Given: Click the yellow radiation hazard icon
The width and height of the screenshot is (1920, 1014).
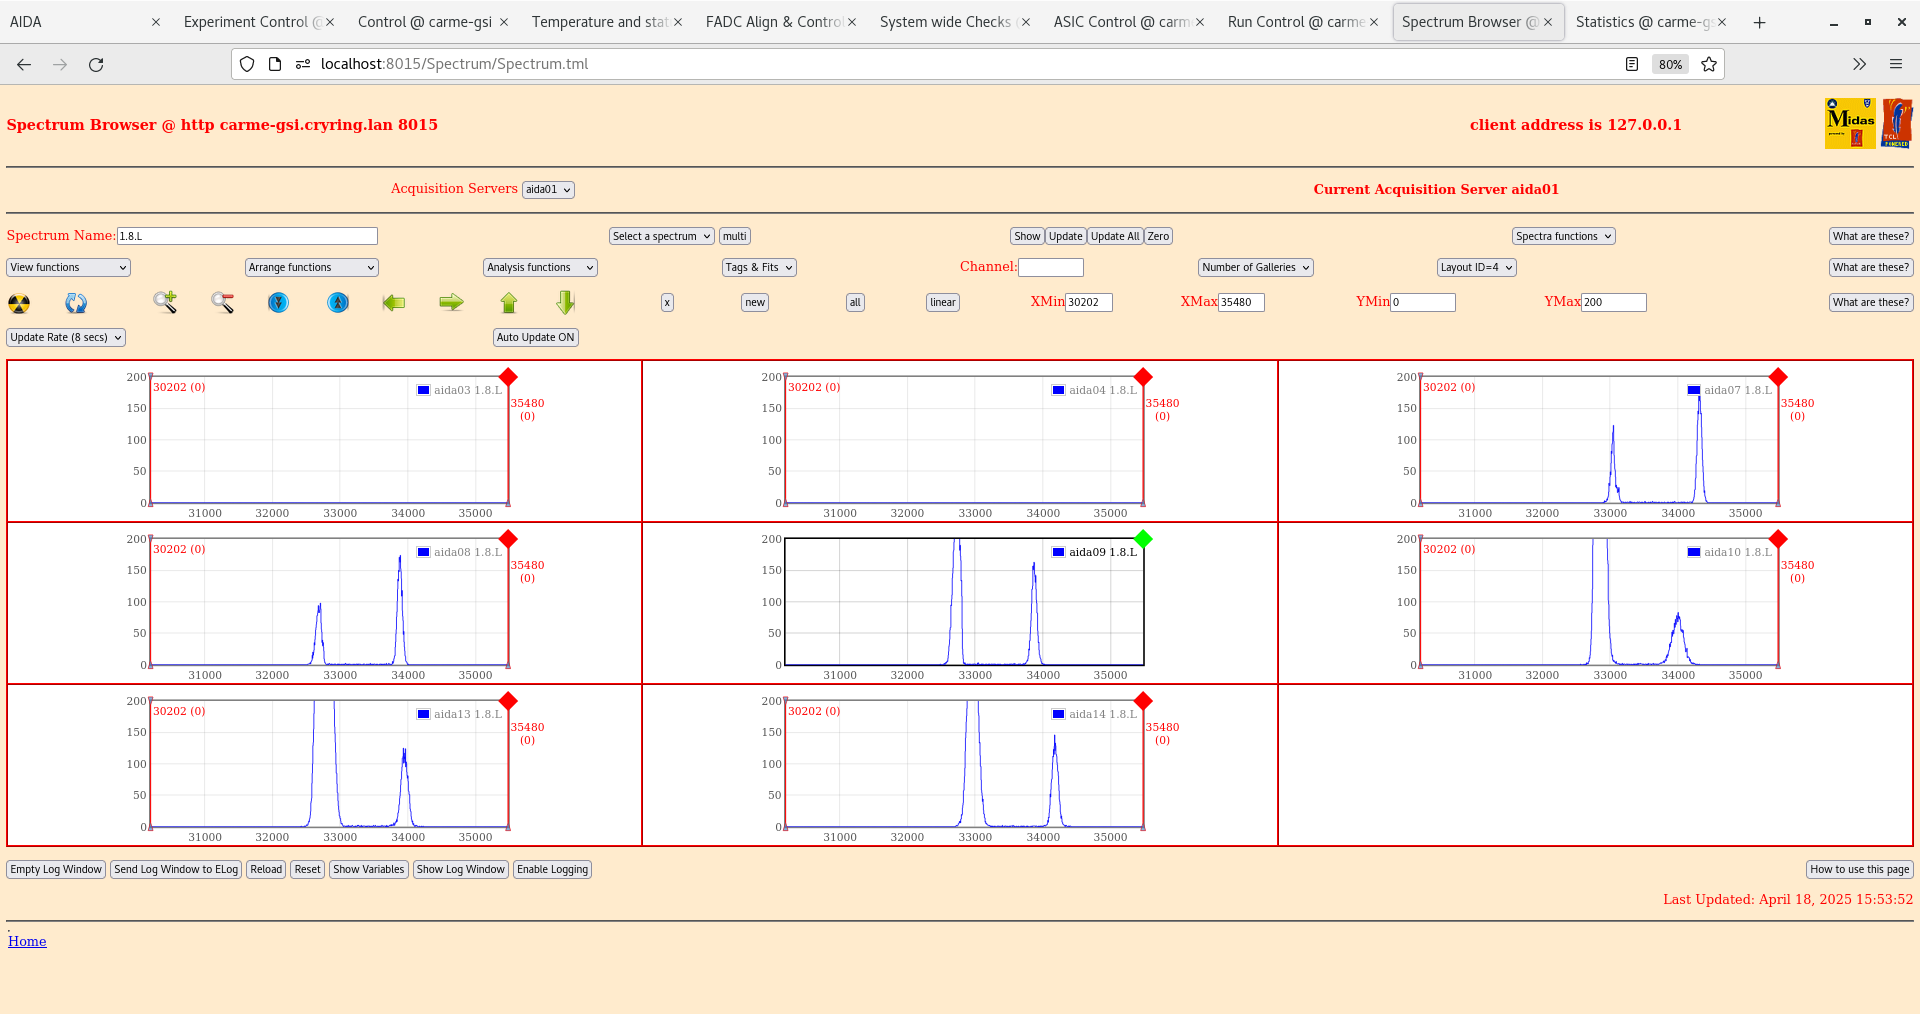Looking at the screenshot, I should pos(19,303).
